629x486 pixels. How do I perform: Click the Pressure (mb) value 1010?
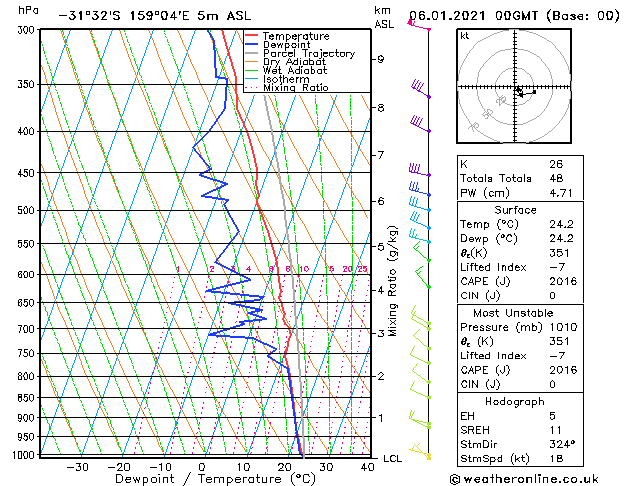(563, 327)
